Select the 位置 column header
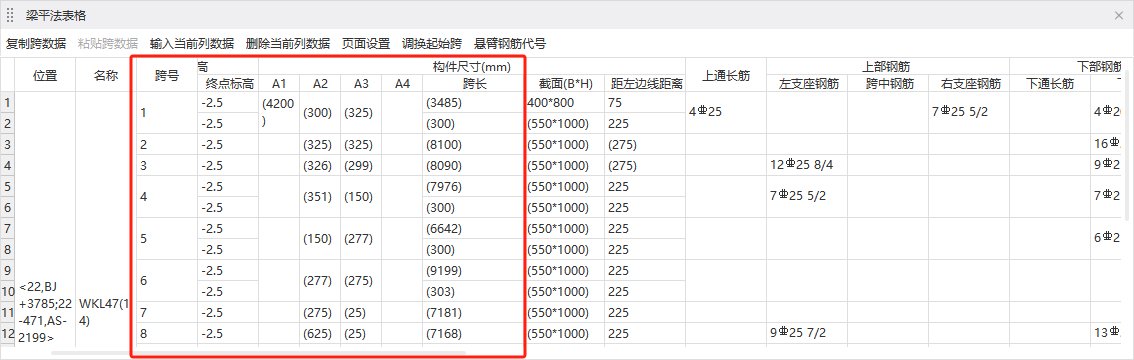Viewport: 1134px width, 360px height. click(x=45, y=74)
